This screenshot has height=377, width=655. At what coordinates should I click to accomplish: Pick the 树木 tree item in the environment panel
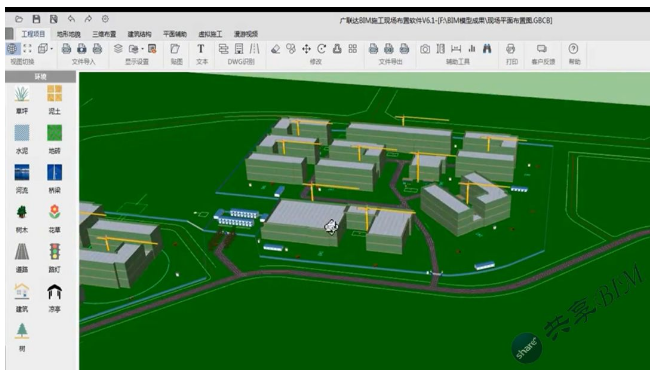tap(22, 217)
